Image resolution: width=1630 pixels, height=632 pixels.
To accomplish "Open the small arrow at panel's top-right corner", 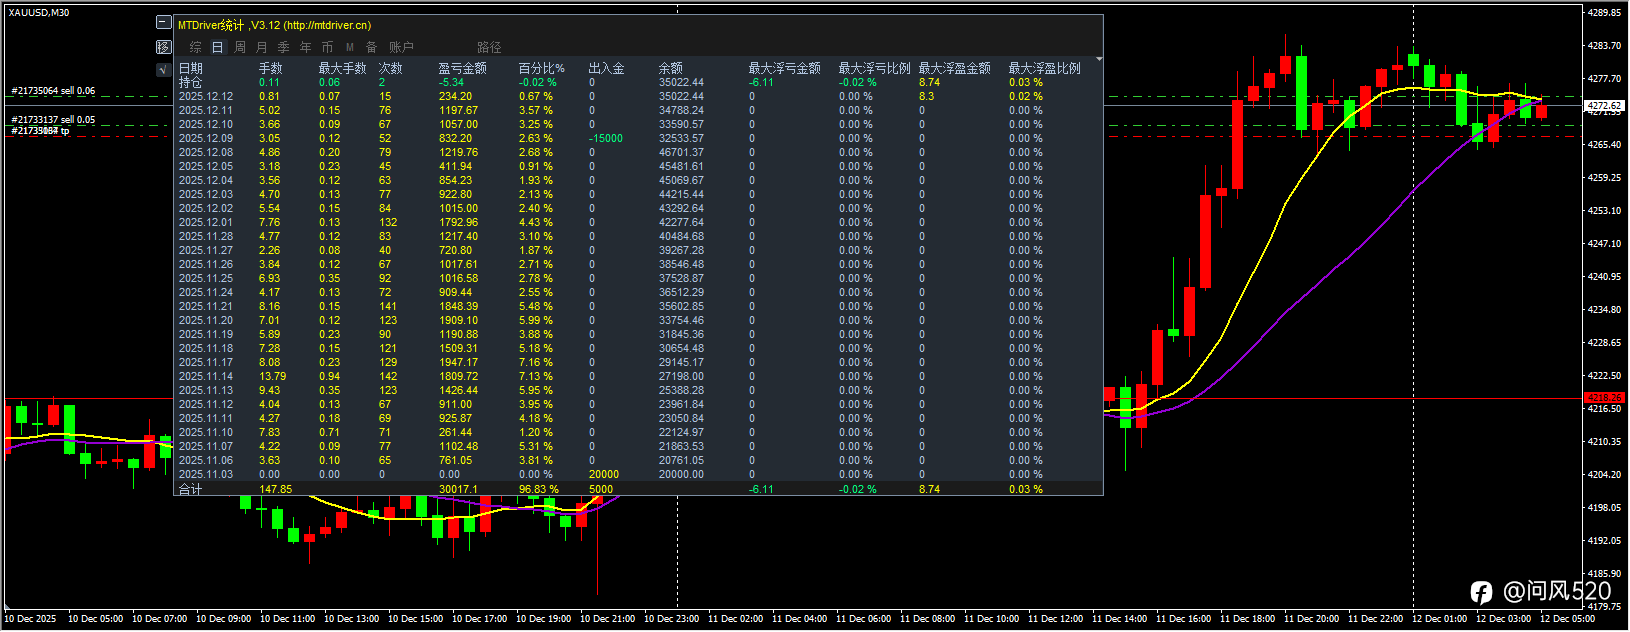I will pos(1098,60).
